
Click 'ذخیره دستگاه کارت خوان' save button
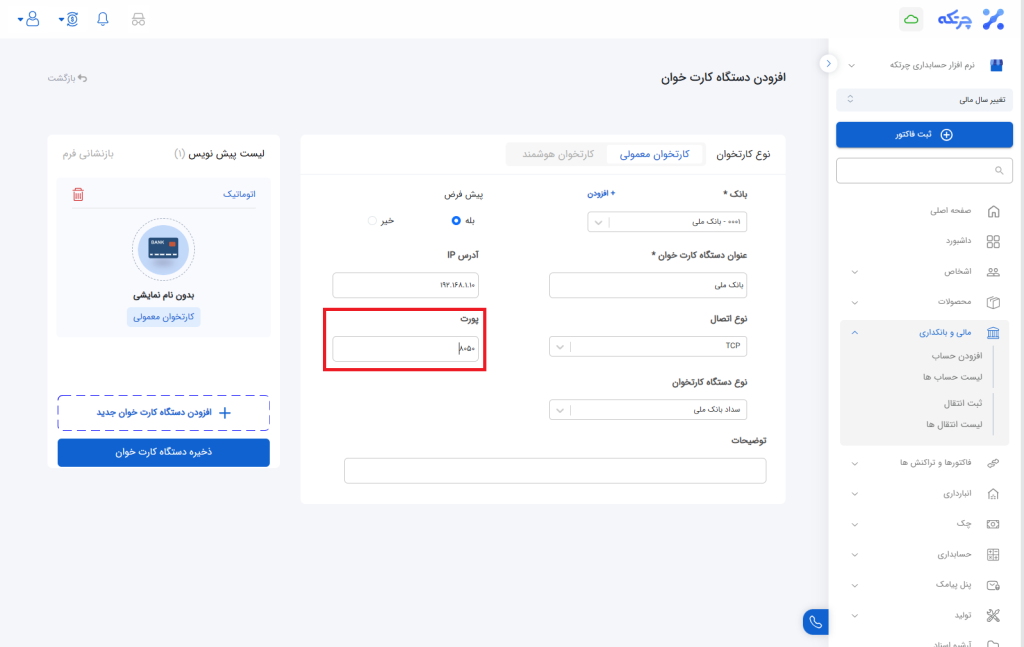pos(163,452)
